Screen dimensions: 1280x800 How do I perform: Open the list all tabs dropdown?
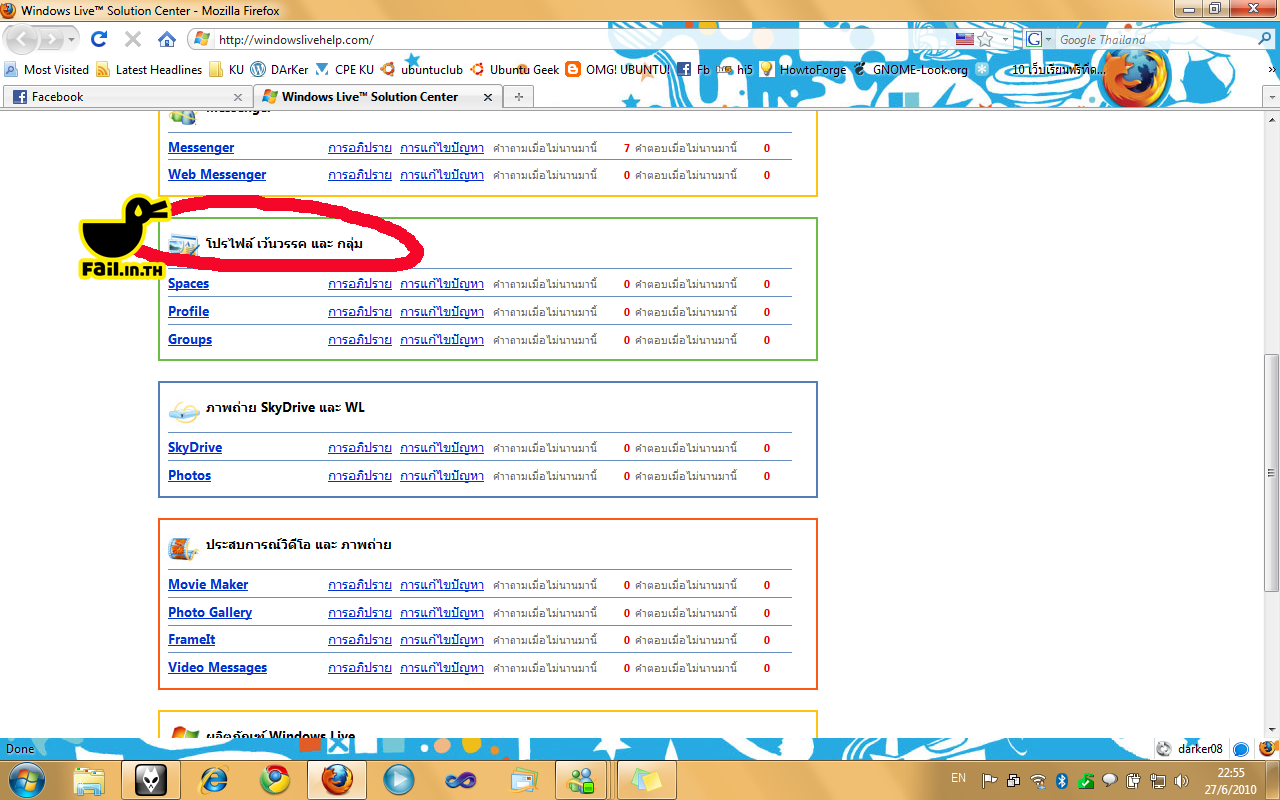pos(1271,97)
